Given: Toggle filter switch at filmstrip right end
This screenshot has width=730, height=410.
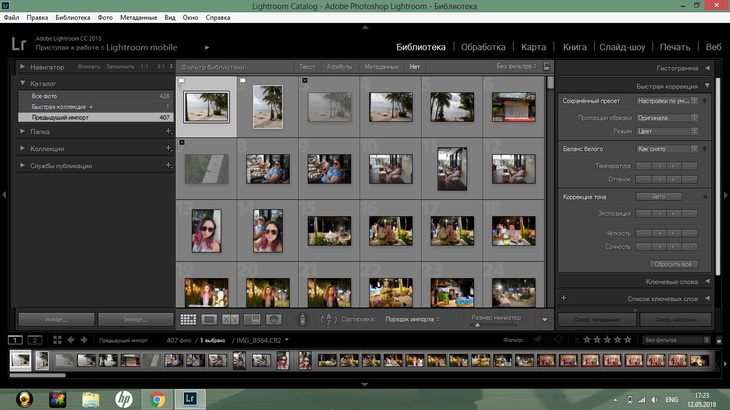Looking at the screenshot, I should click(x=719, y=340).
